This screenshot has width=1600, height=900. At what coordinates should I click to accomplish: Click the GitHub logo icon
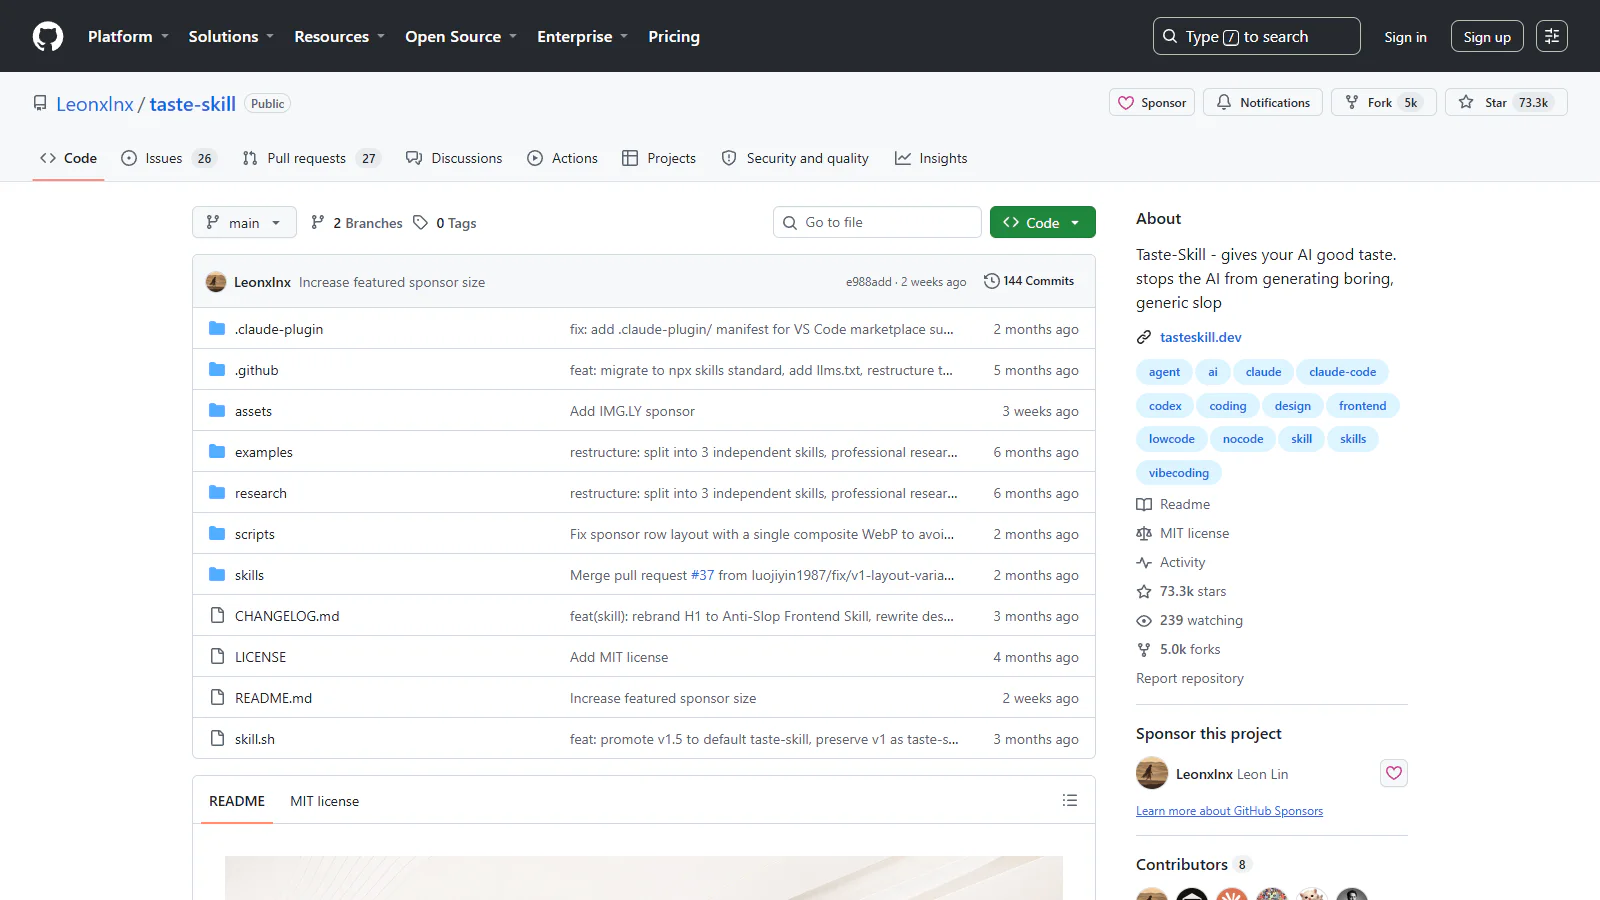point(48,36)
